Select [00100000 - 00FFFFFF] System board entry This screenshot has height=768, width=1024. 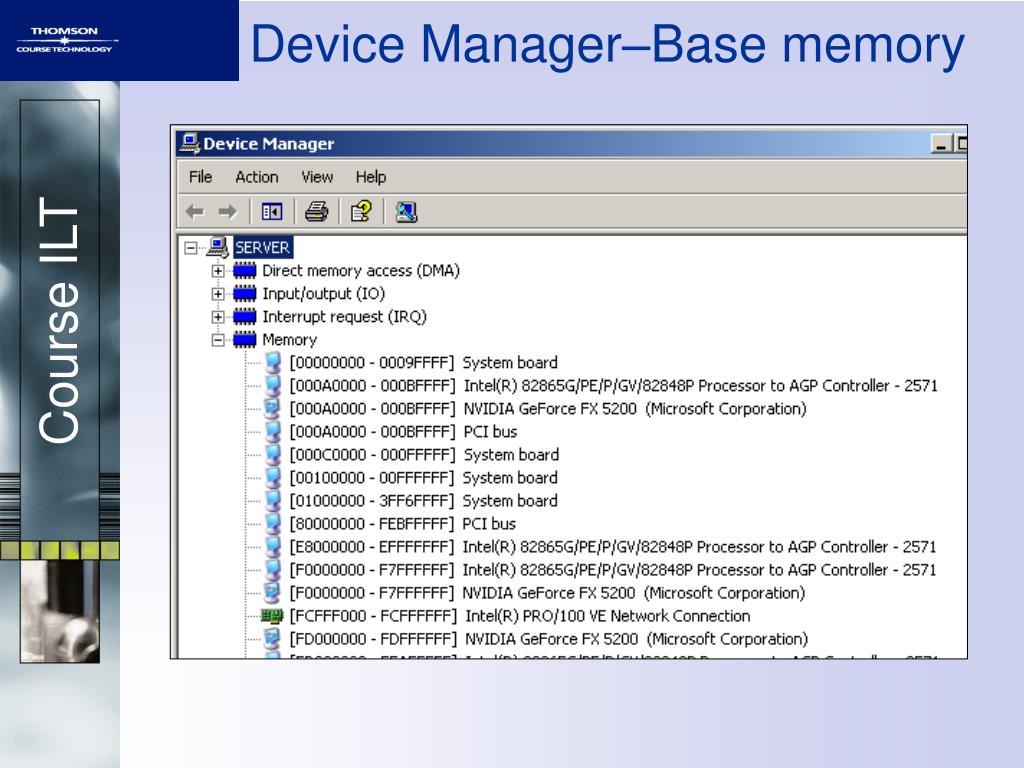point(424,477)
